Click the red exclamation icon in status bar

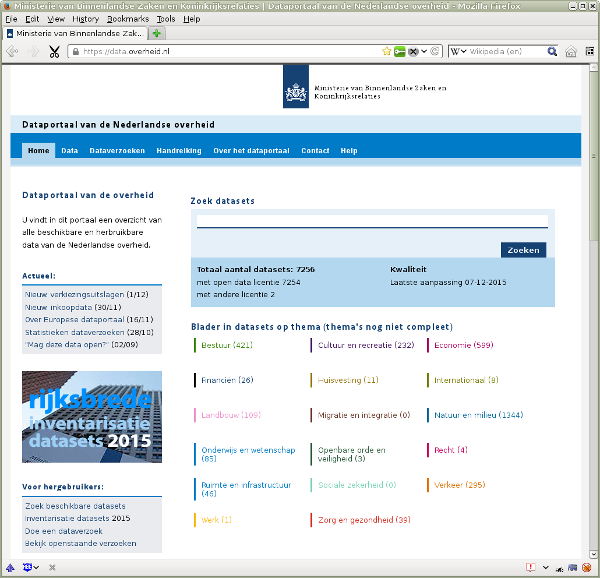click(530, 567)
